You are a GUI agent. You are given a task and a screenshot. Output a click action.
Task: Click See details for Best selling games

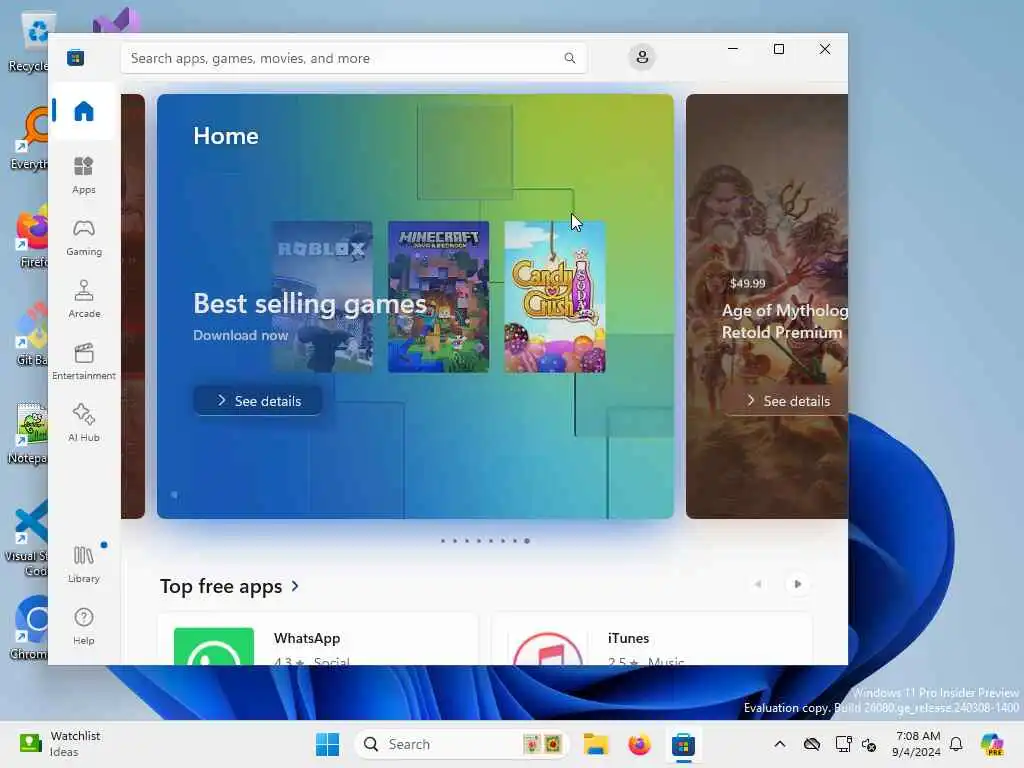click(x=258, y=400)
